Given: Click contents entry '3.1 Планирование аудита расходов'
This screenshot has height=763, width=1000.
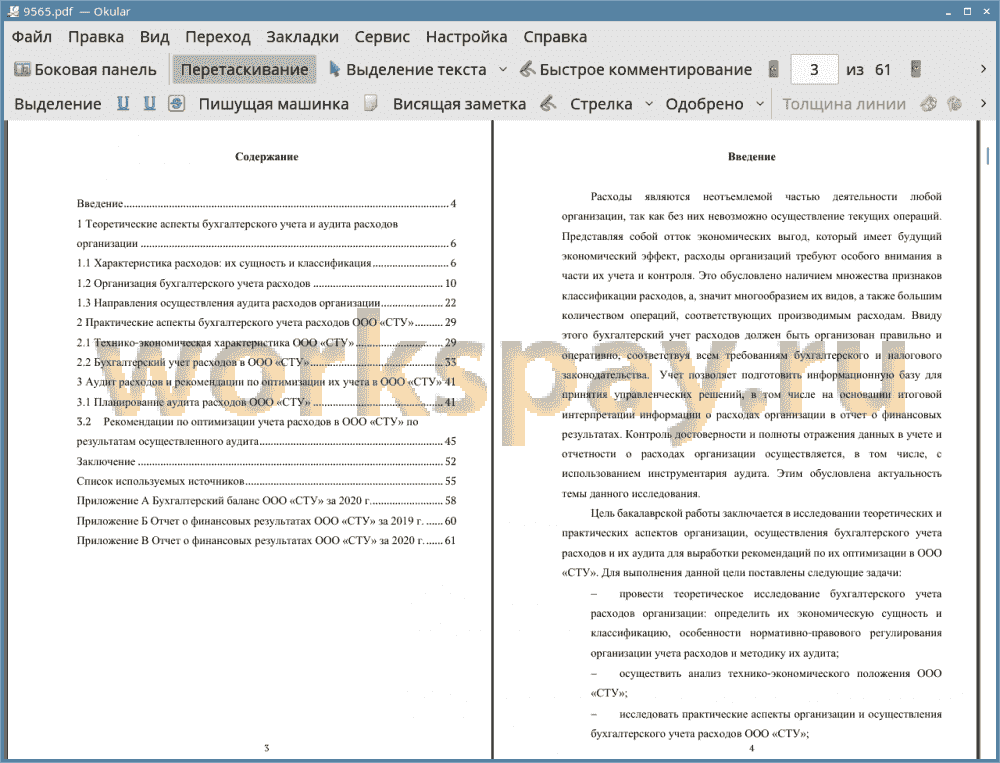Looking at the screenshot, I should click(x=267, y=402).
